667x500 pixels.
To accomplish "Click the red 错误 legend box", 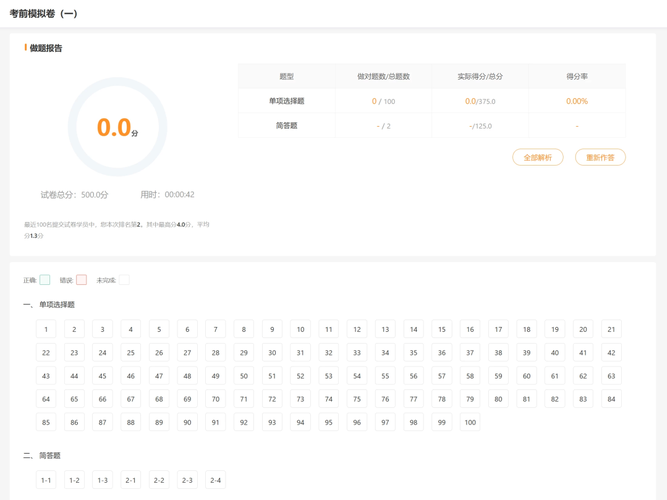I will pos(82,280).
